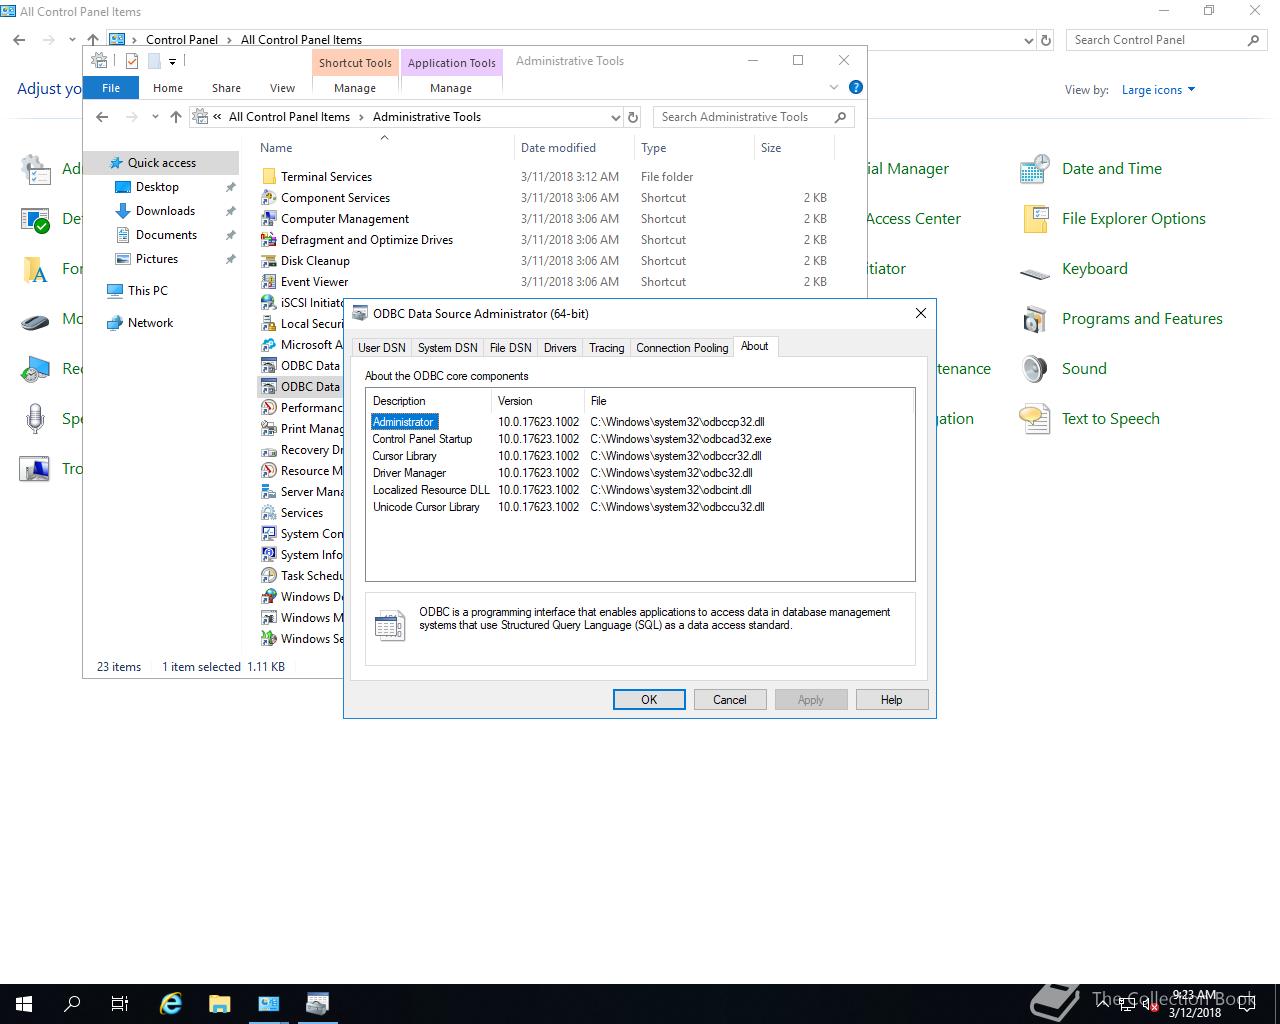
Task: Select Downloads in navigation pane
Action: (x=165, y=211)
